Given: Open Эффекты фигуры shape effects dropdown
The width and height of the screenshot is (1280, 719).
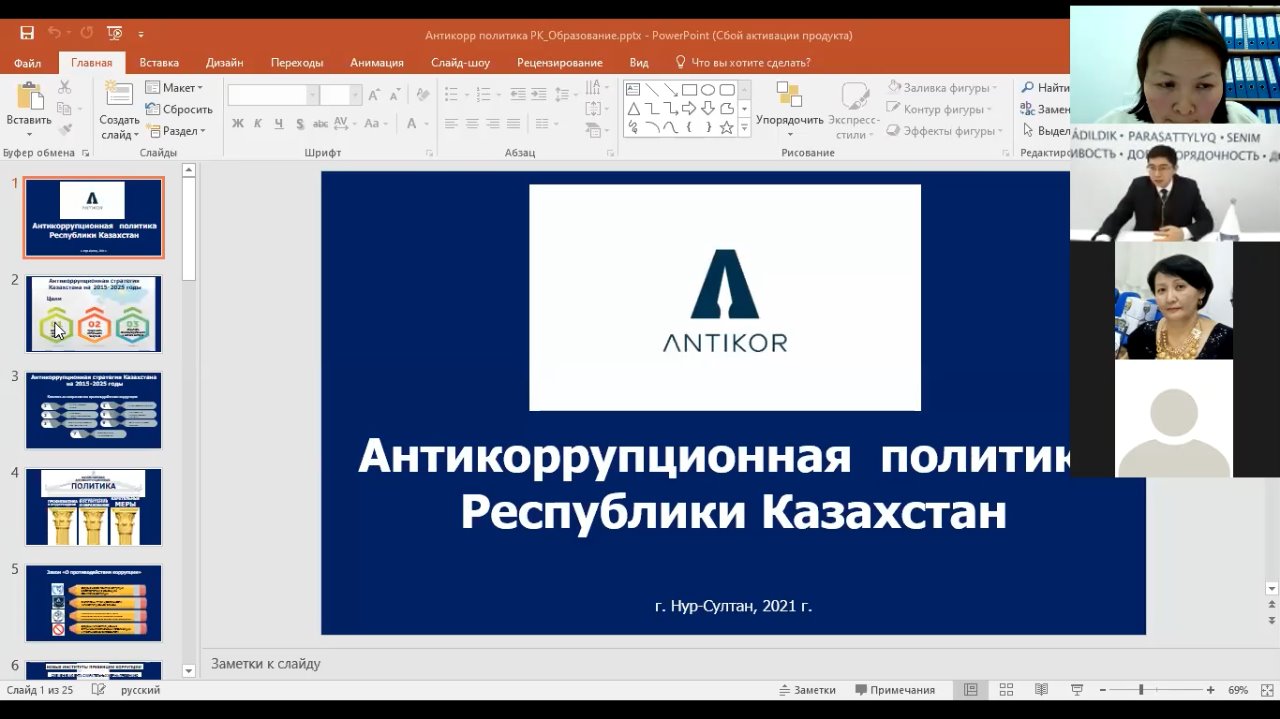Looking at the screenshot, I should (945, 131).
